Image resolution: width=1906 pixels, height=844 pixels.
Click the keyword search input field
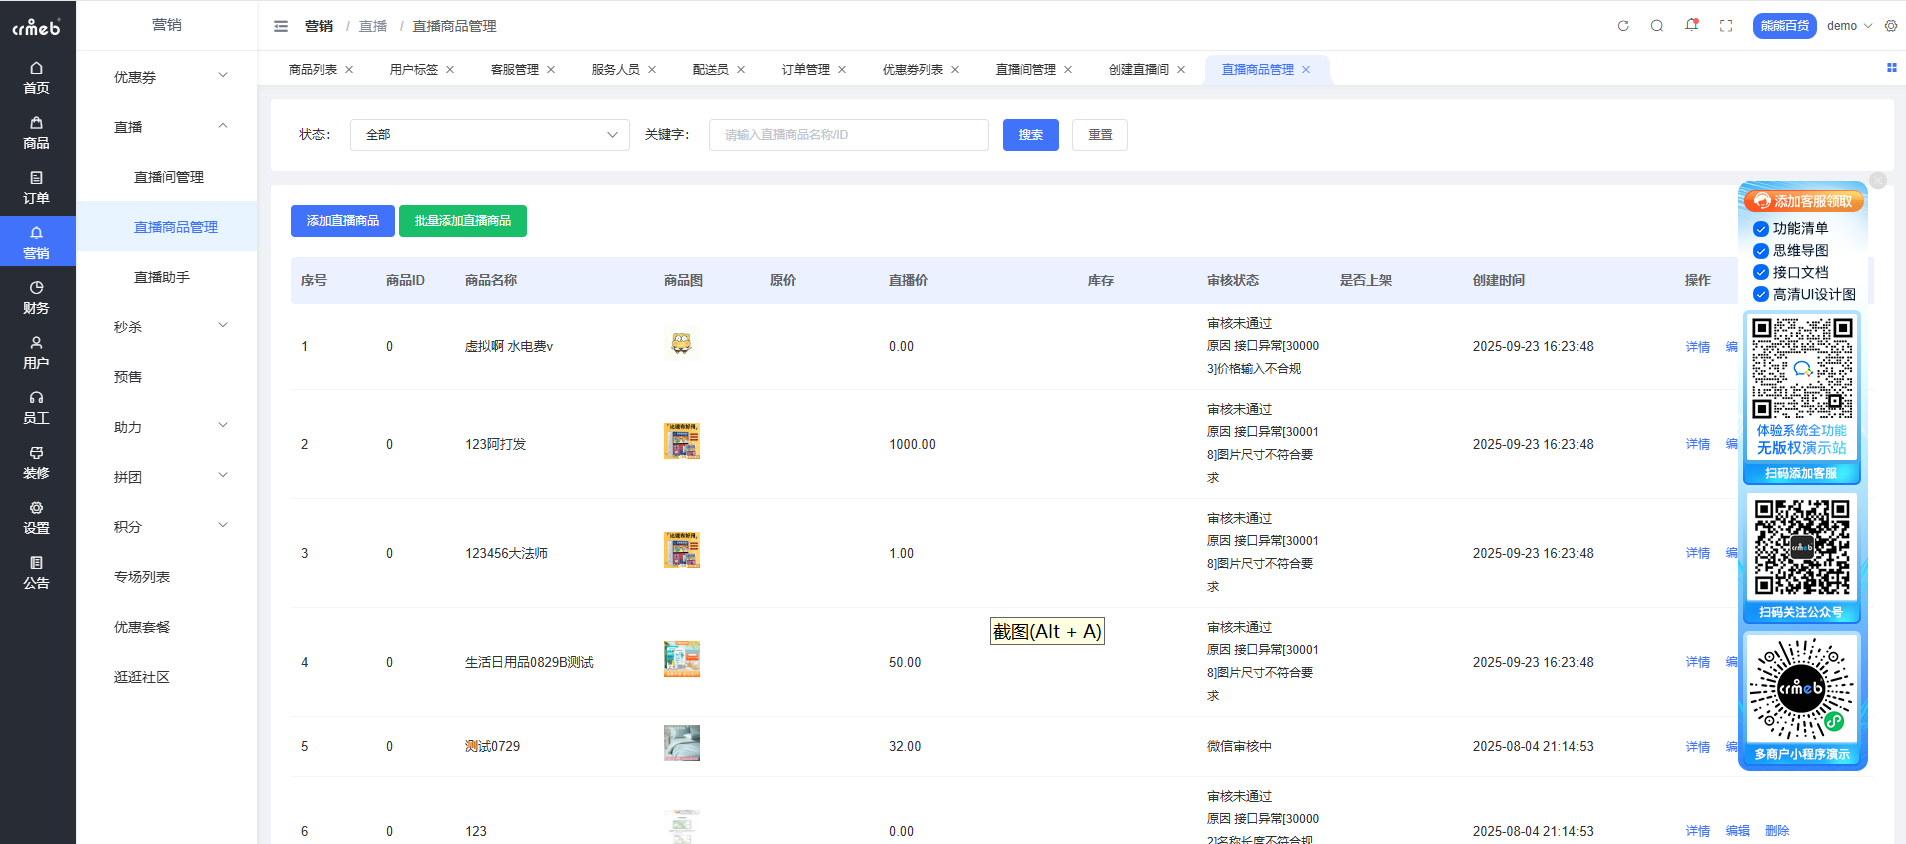848,135
